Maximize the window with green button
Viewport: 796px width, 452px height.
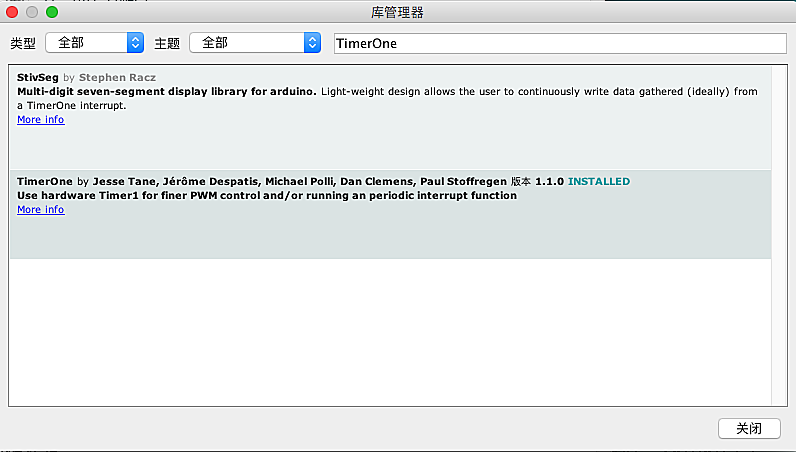tap(52, 12)
